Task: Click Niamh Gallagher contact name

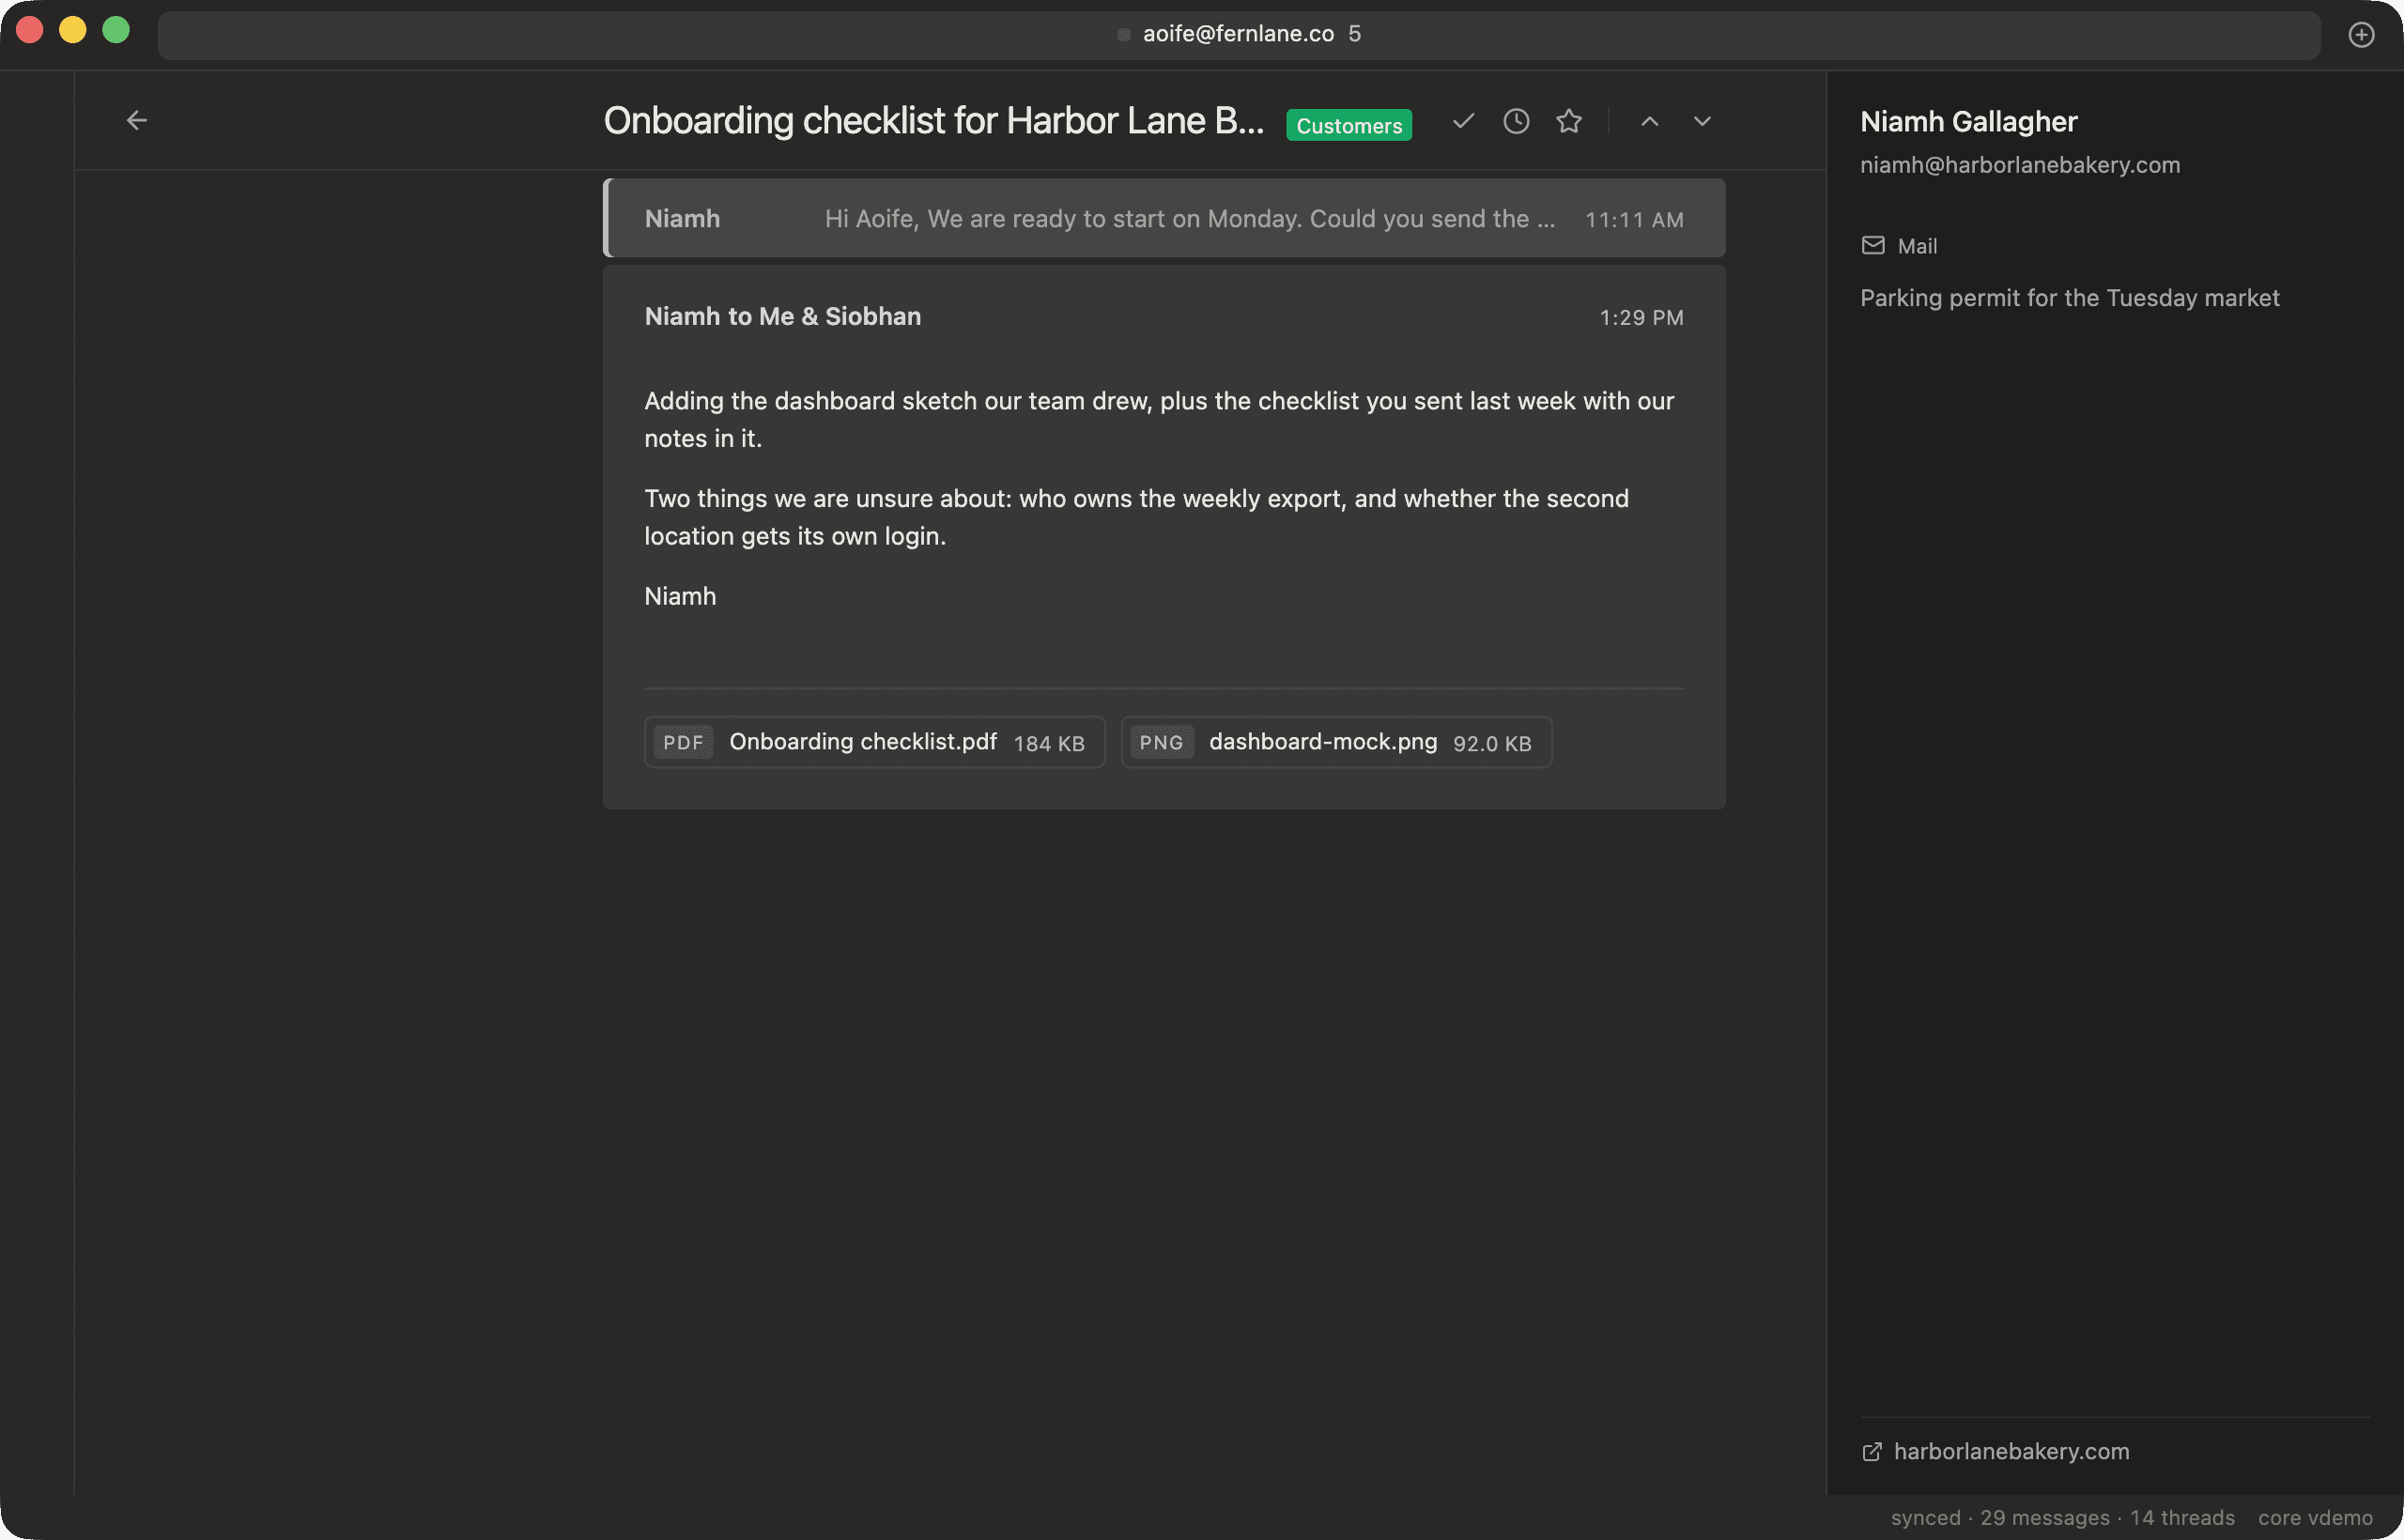Action: pos(1968,121)
